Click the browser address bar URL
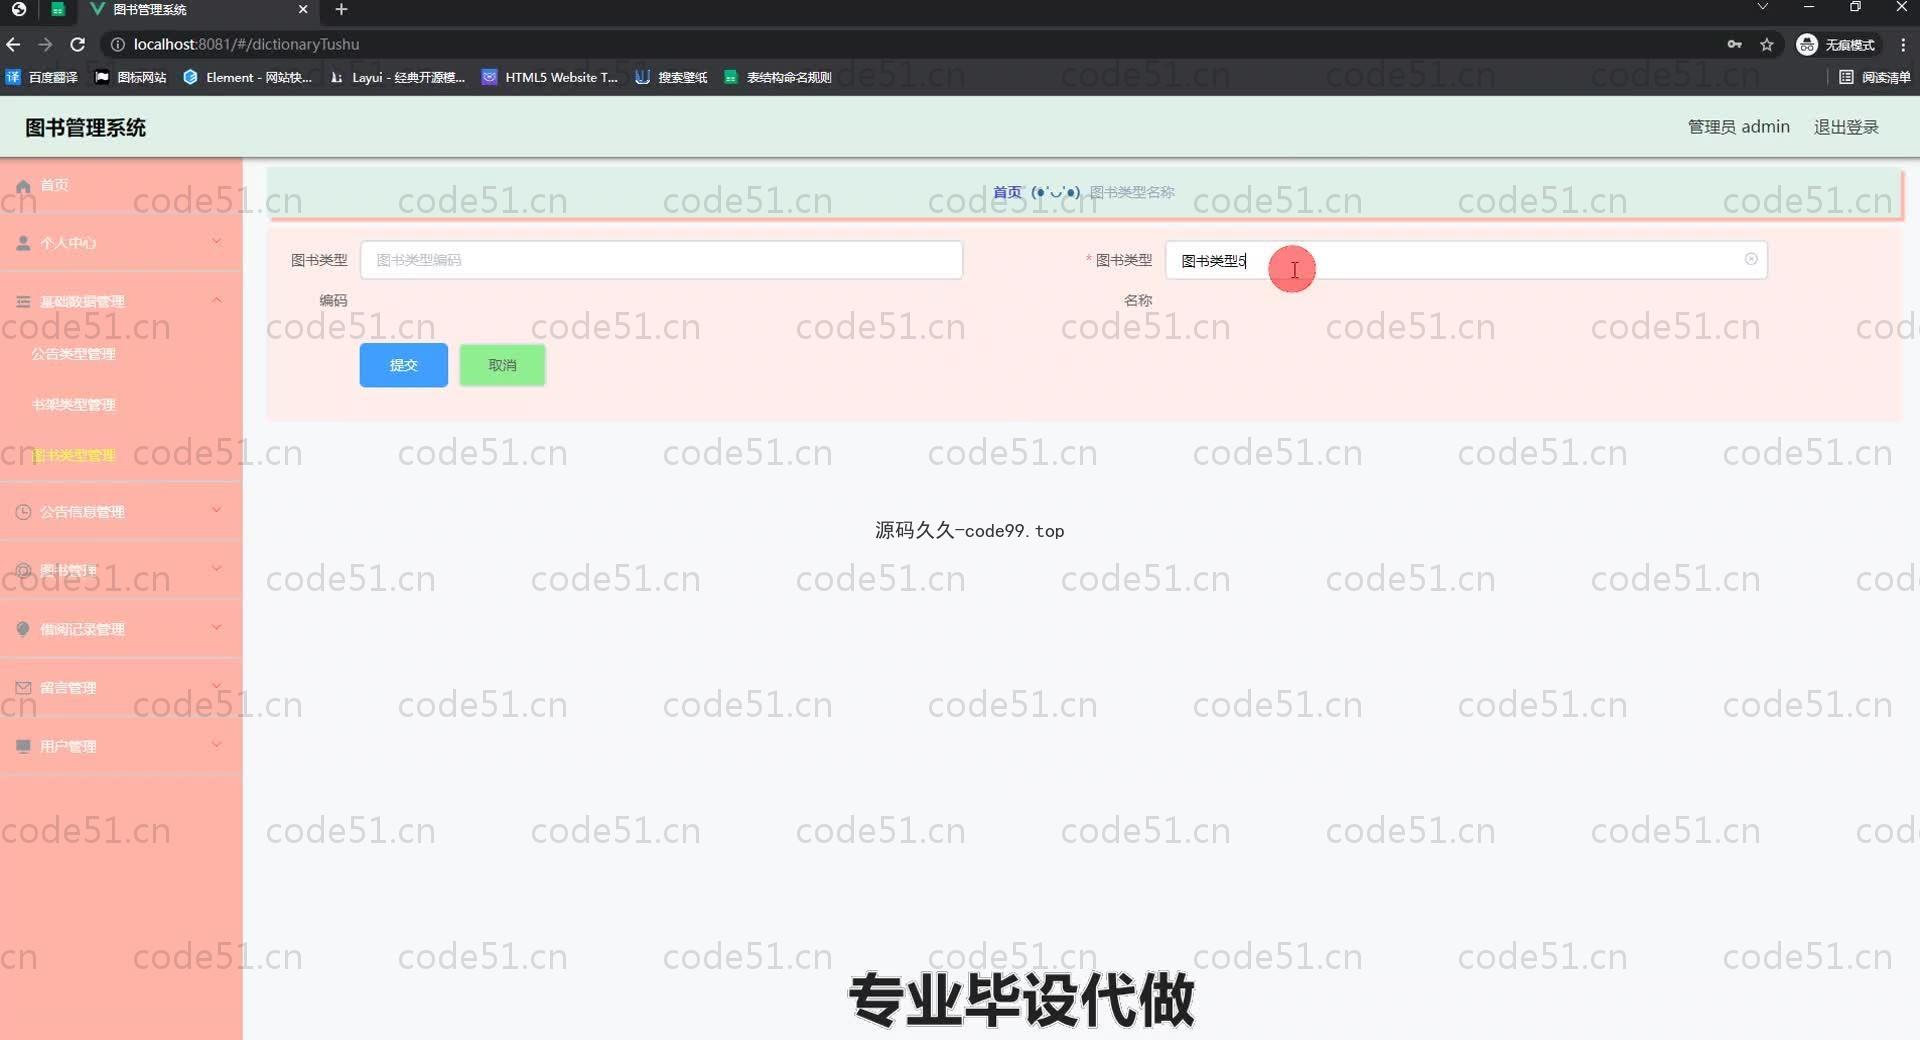This screenshot has width=1920, height=1040. click(246, 44)
